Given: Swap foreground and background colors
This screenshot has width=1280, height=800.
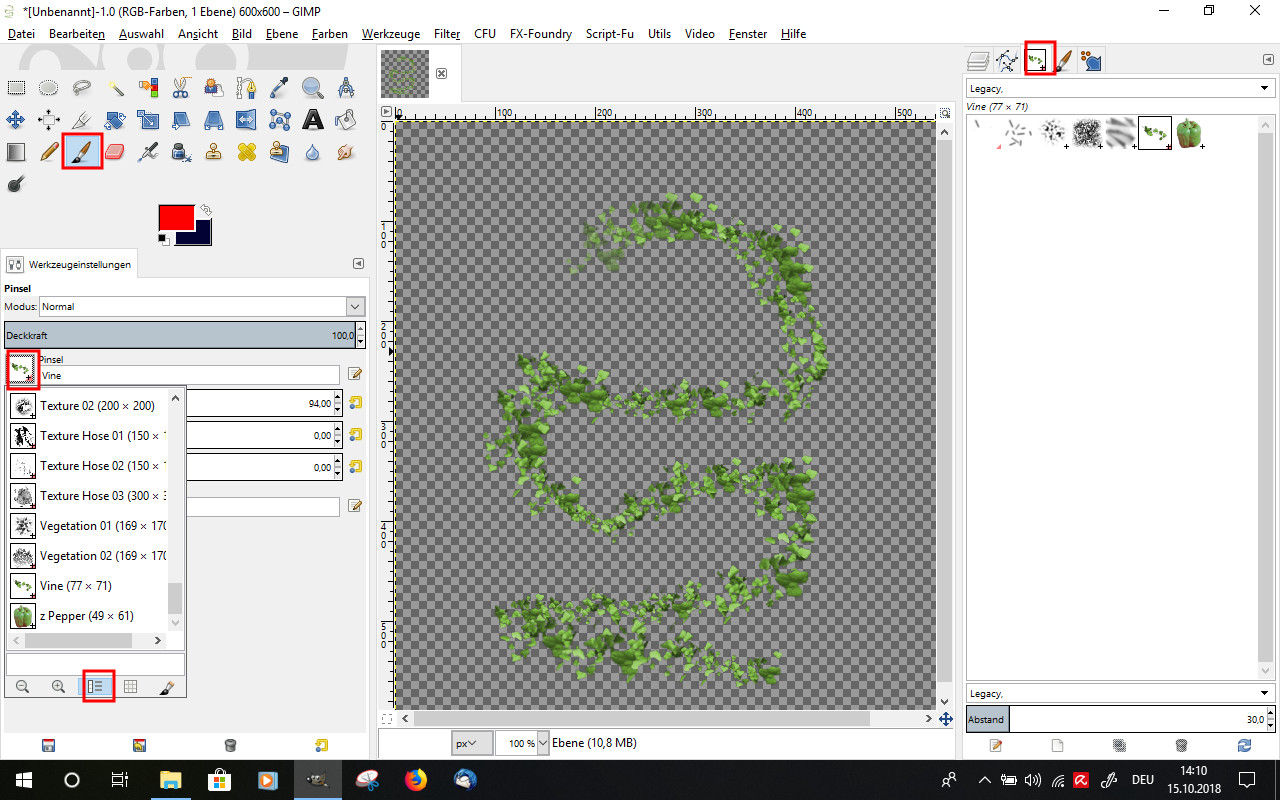Looking at the screenshot, I should (206, 210).
